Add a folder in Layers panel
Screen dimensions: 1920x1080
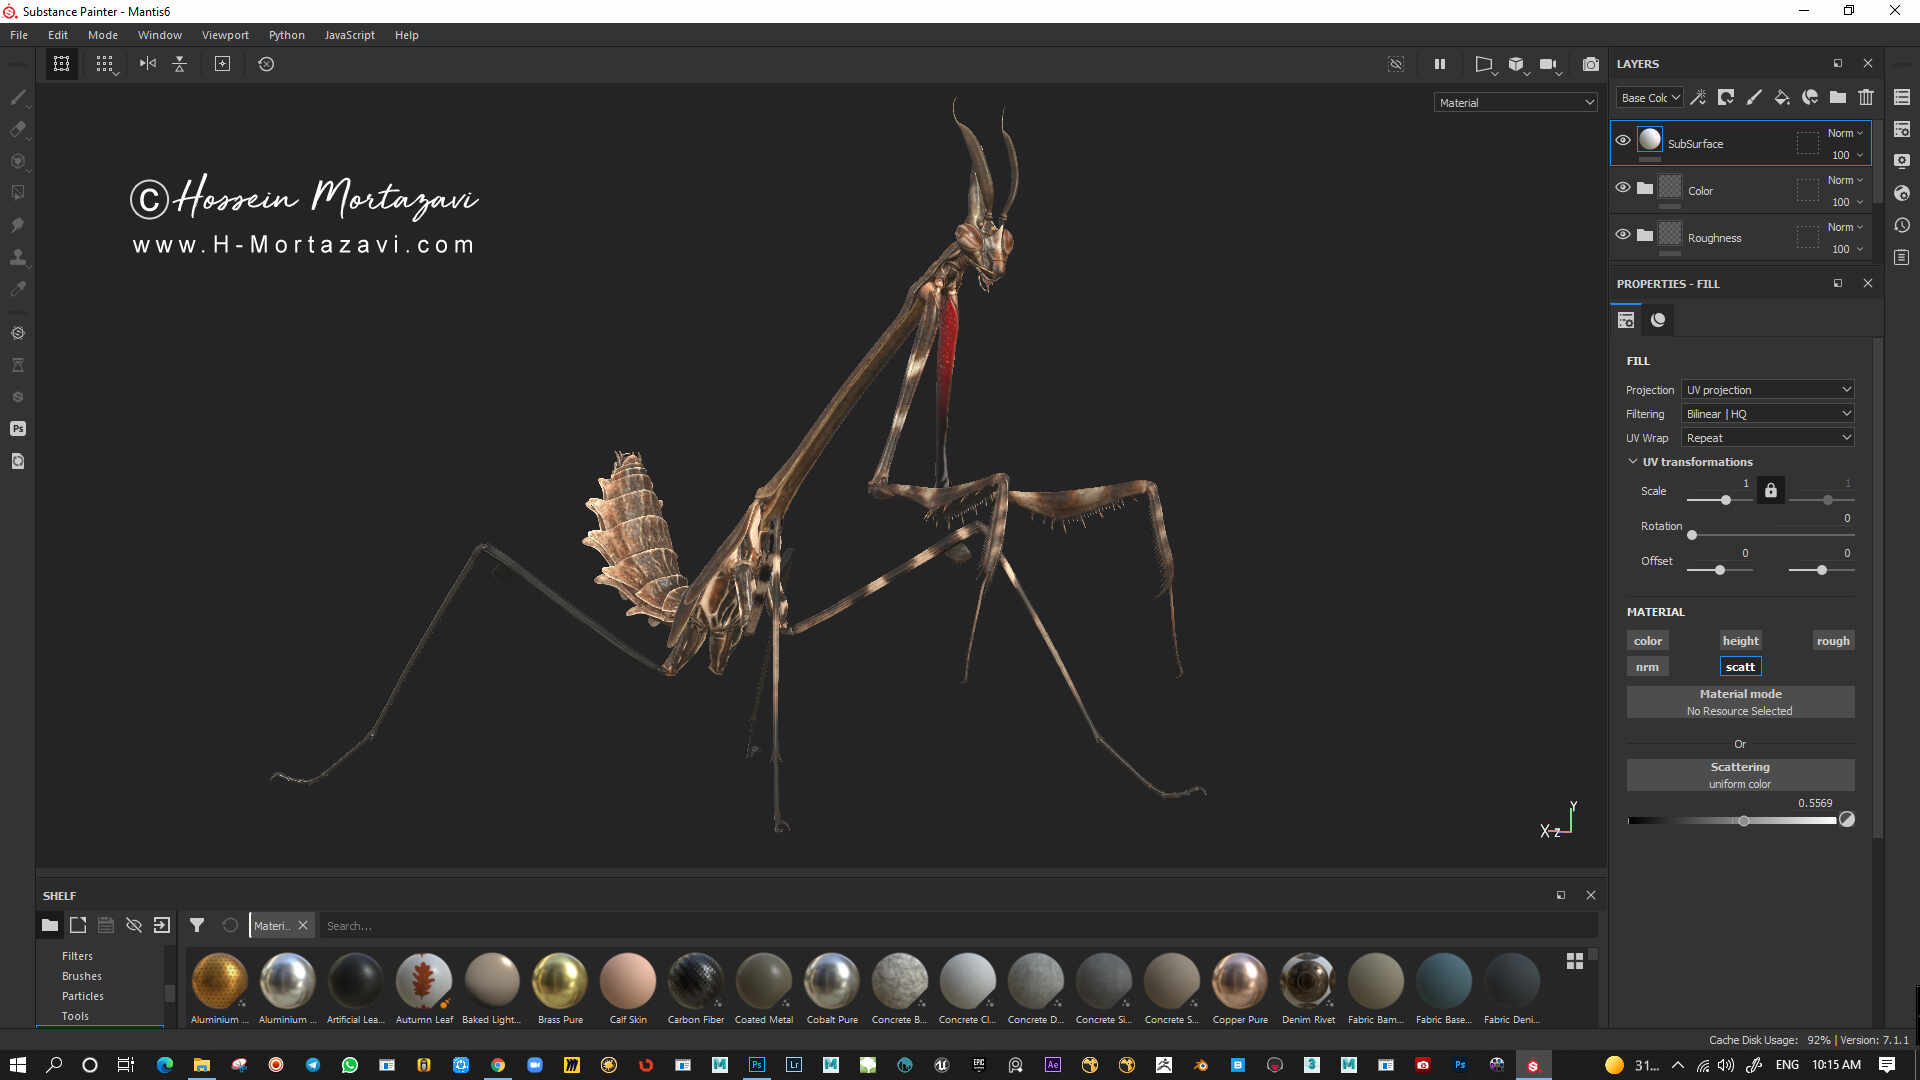1838,97
